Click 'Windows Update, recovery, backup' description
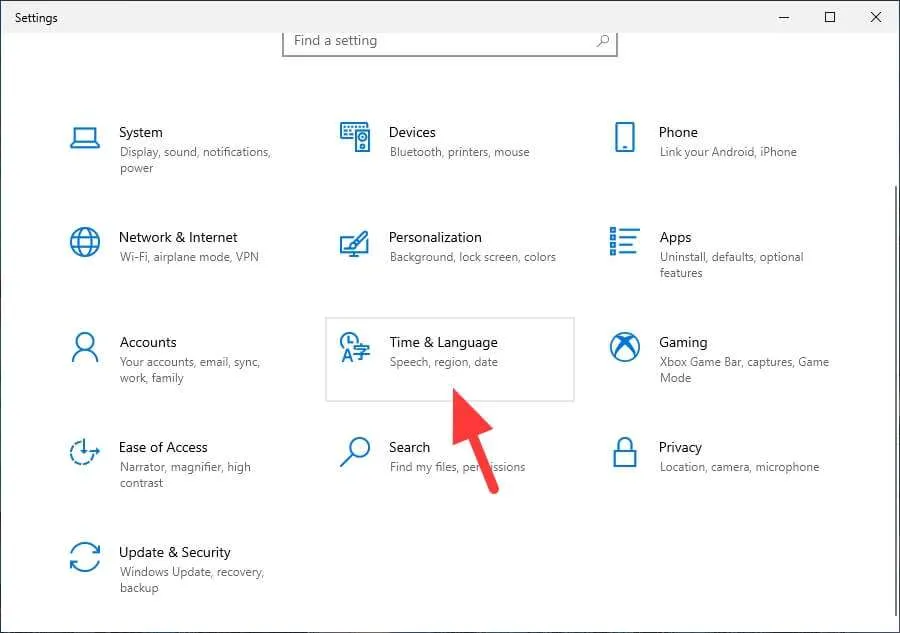Screen dimensions: 900x633 coord(192,580)
